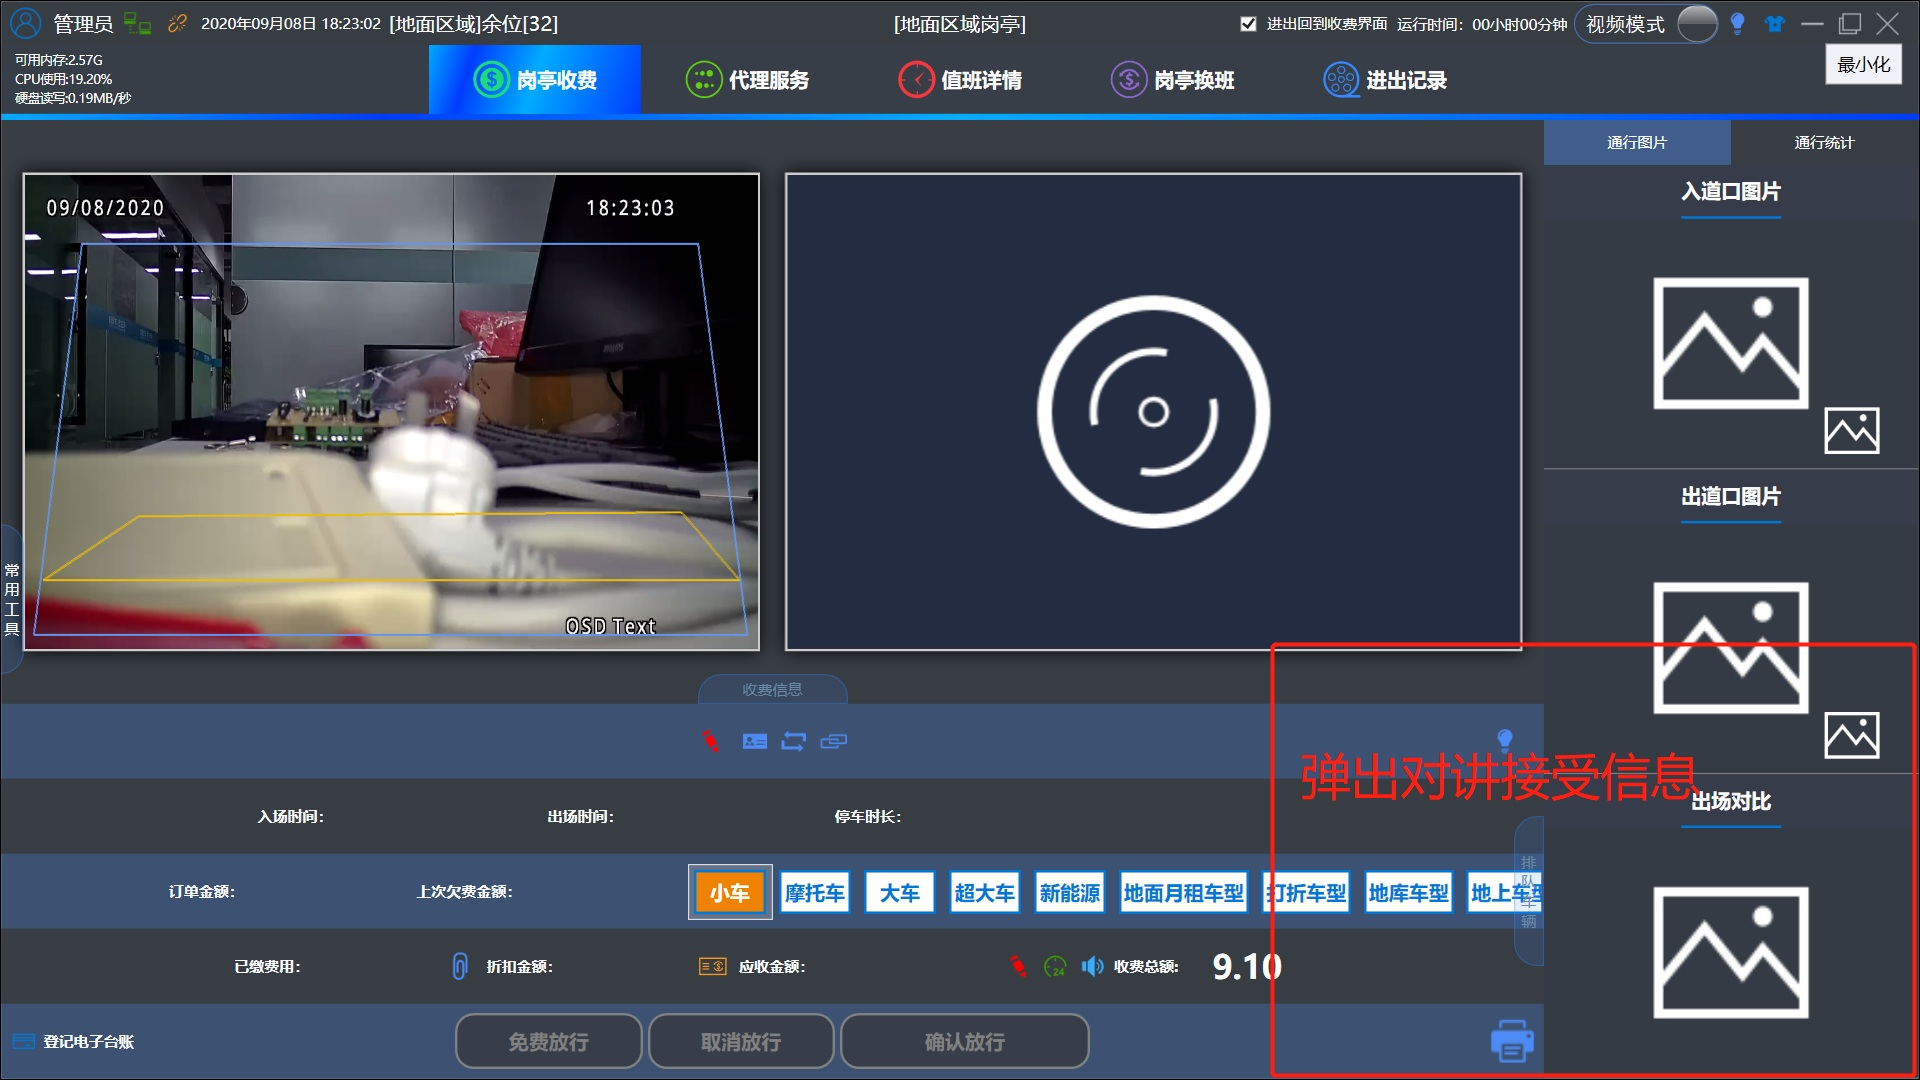
Task: Click the ID card icon
Action: point(755,741)
